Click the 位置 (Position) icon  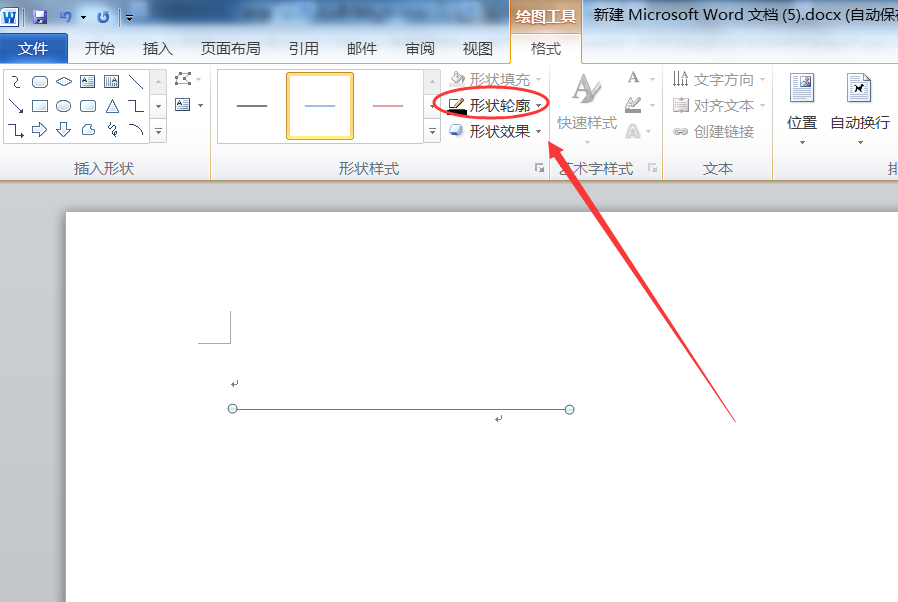coord(802,89)
